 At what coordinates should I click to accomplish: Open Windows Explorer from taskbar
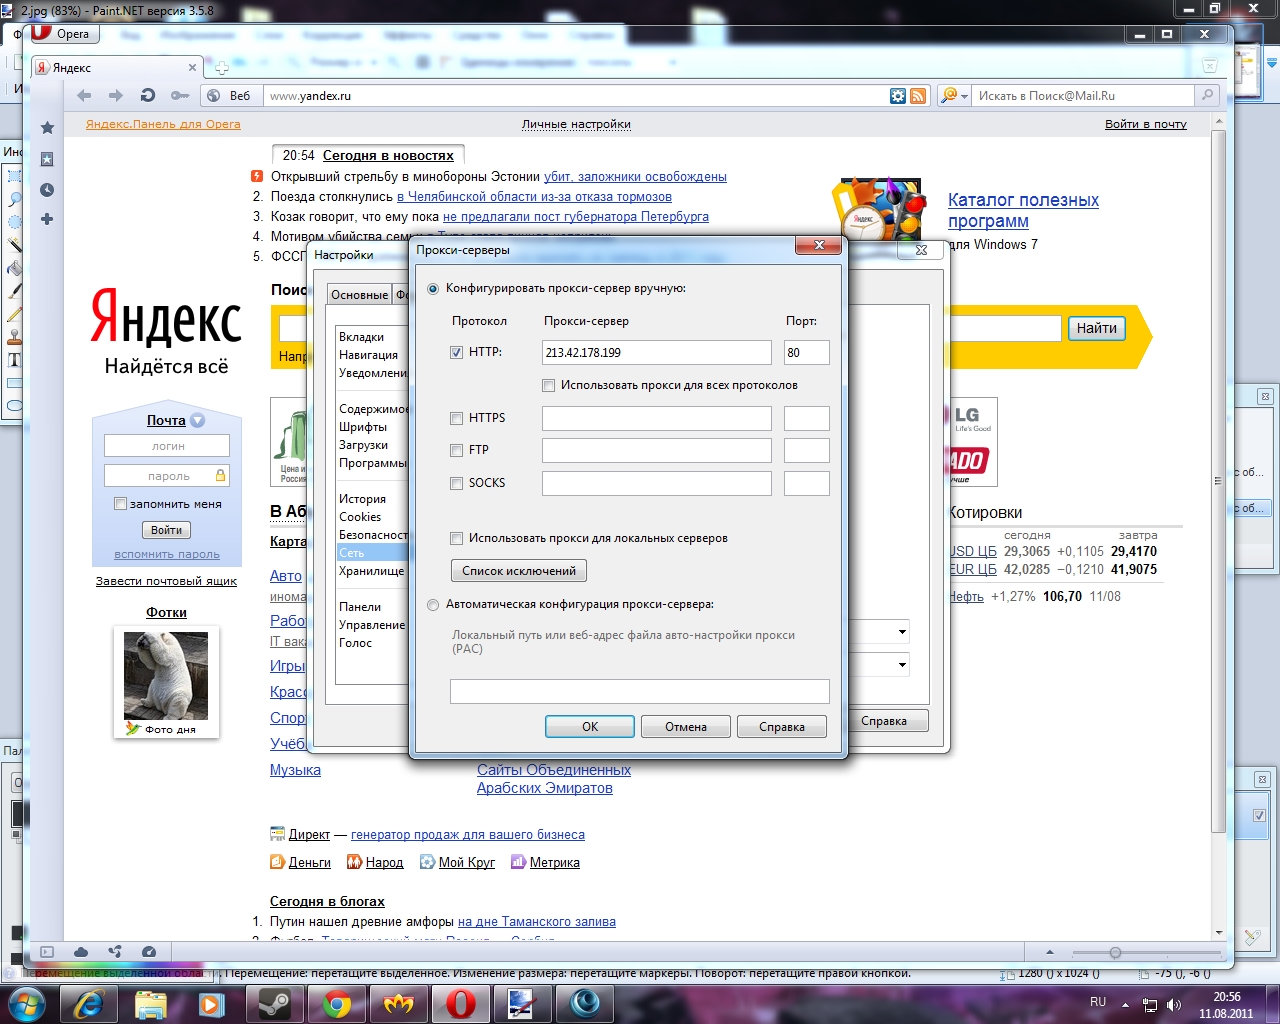pyautogui.click(x=150, y=1003)
